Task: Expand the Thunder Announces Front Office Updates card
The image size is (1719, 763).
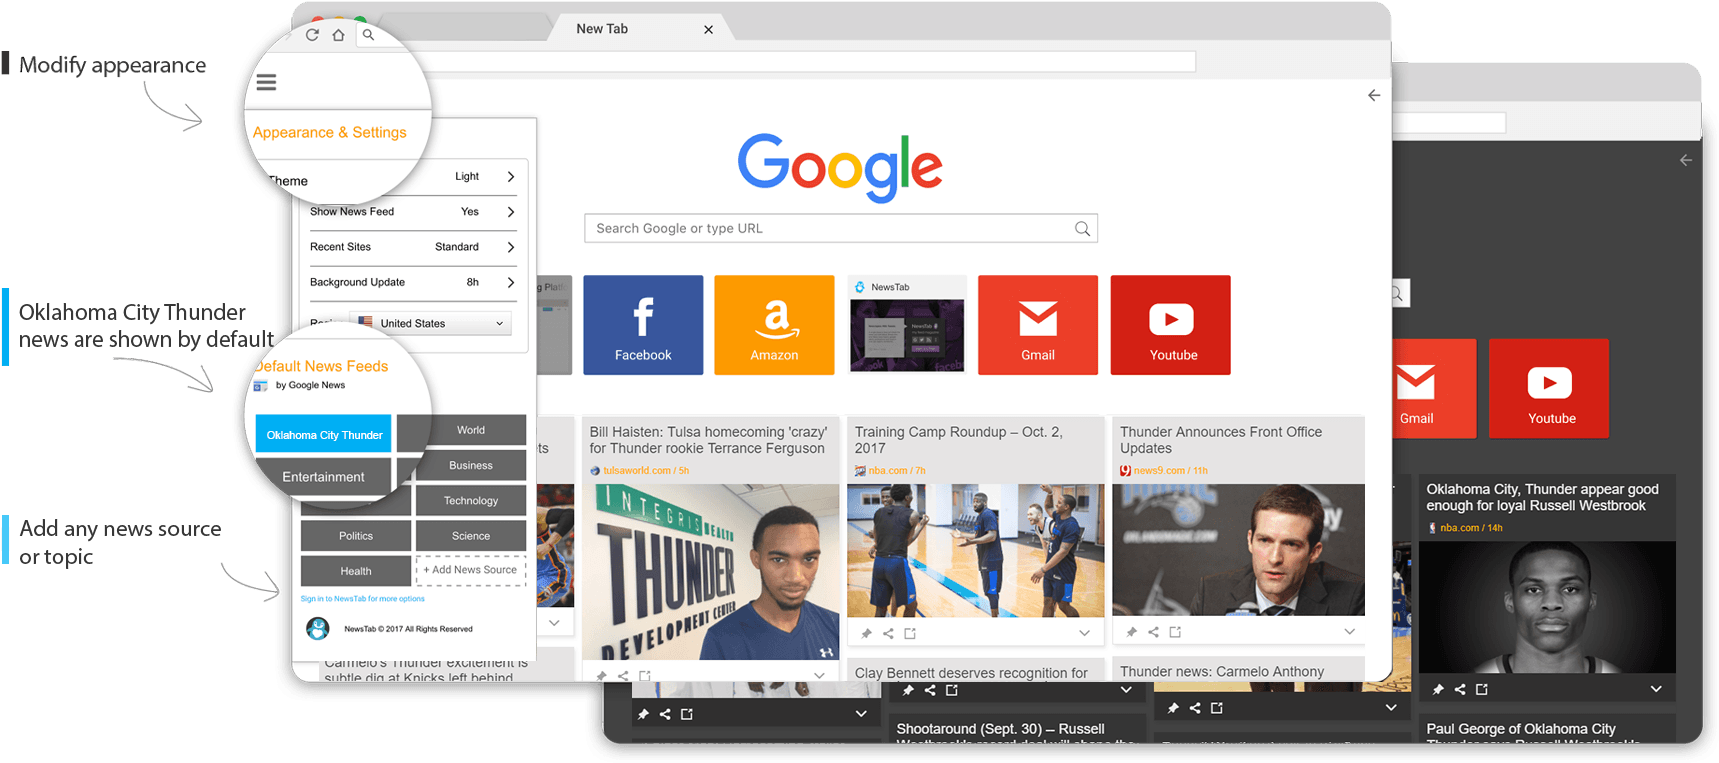Action: tap(1349, 632)
